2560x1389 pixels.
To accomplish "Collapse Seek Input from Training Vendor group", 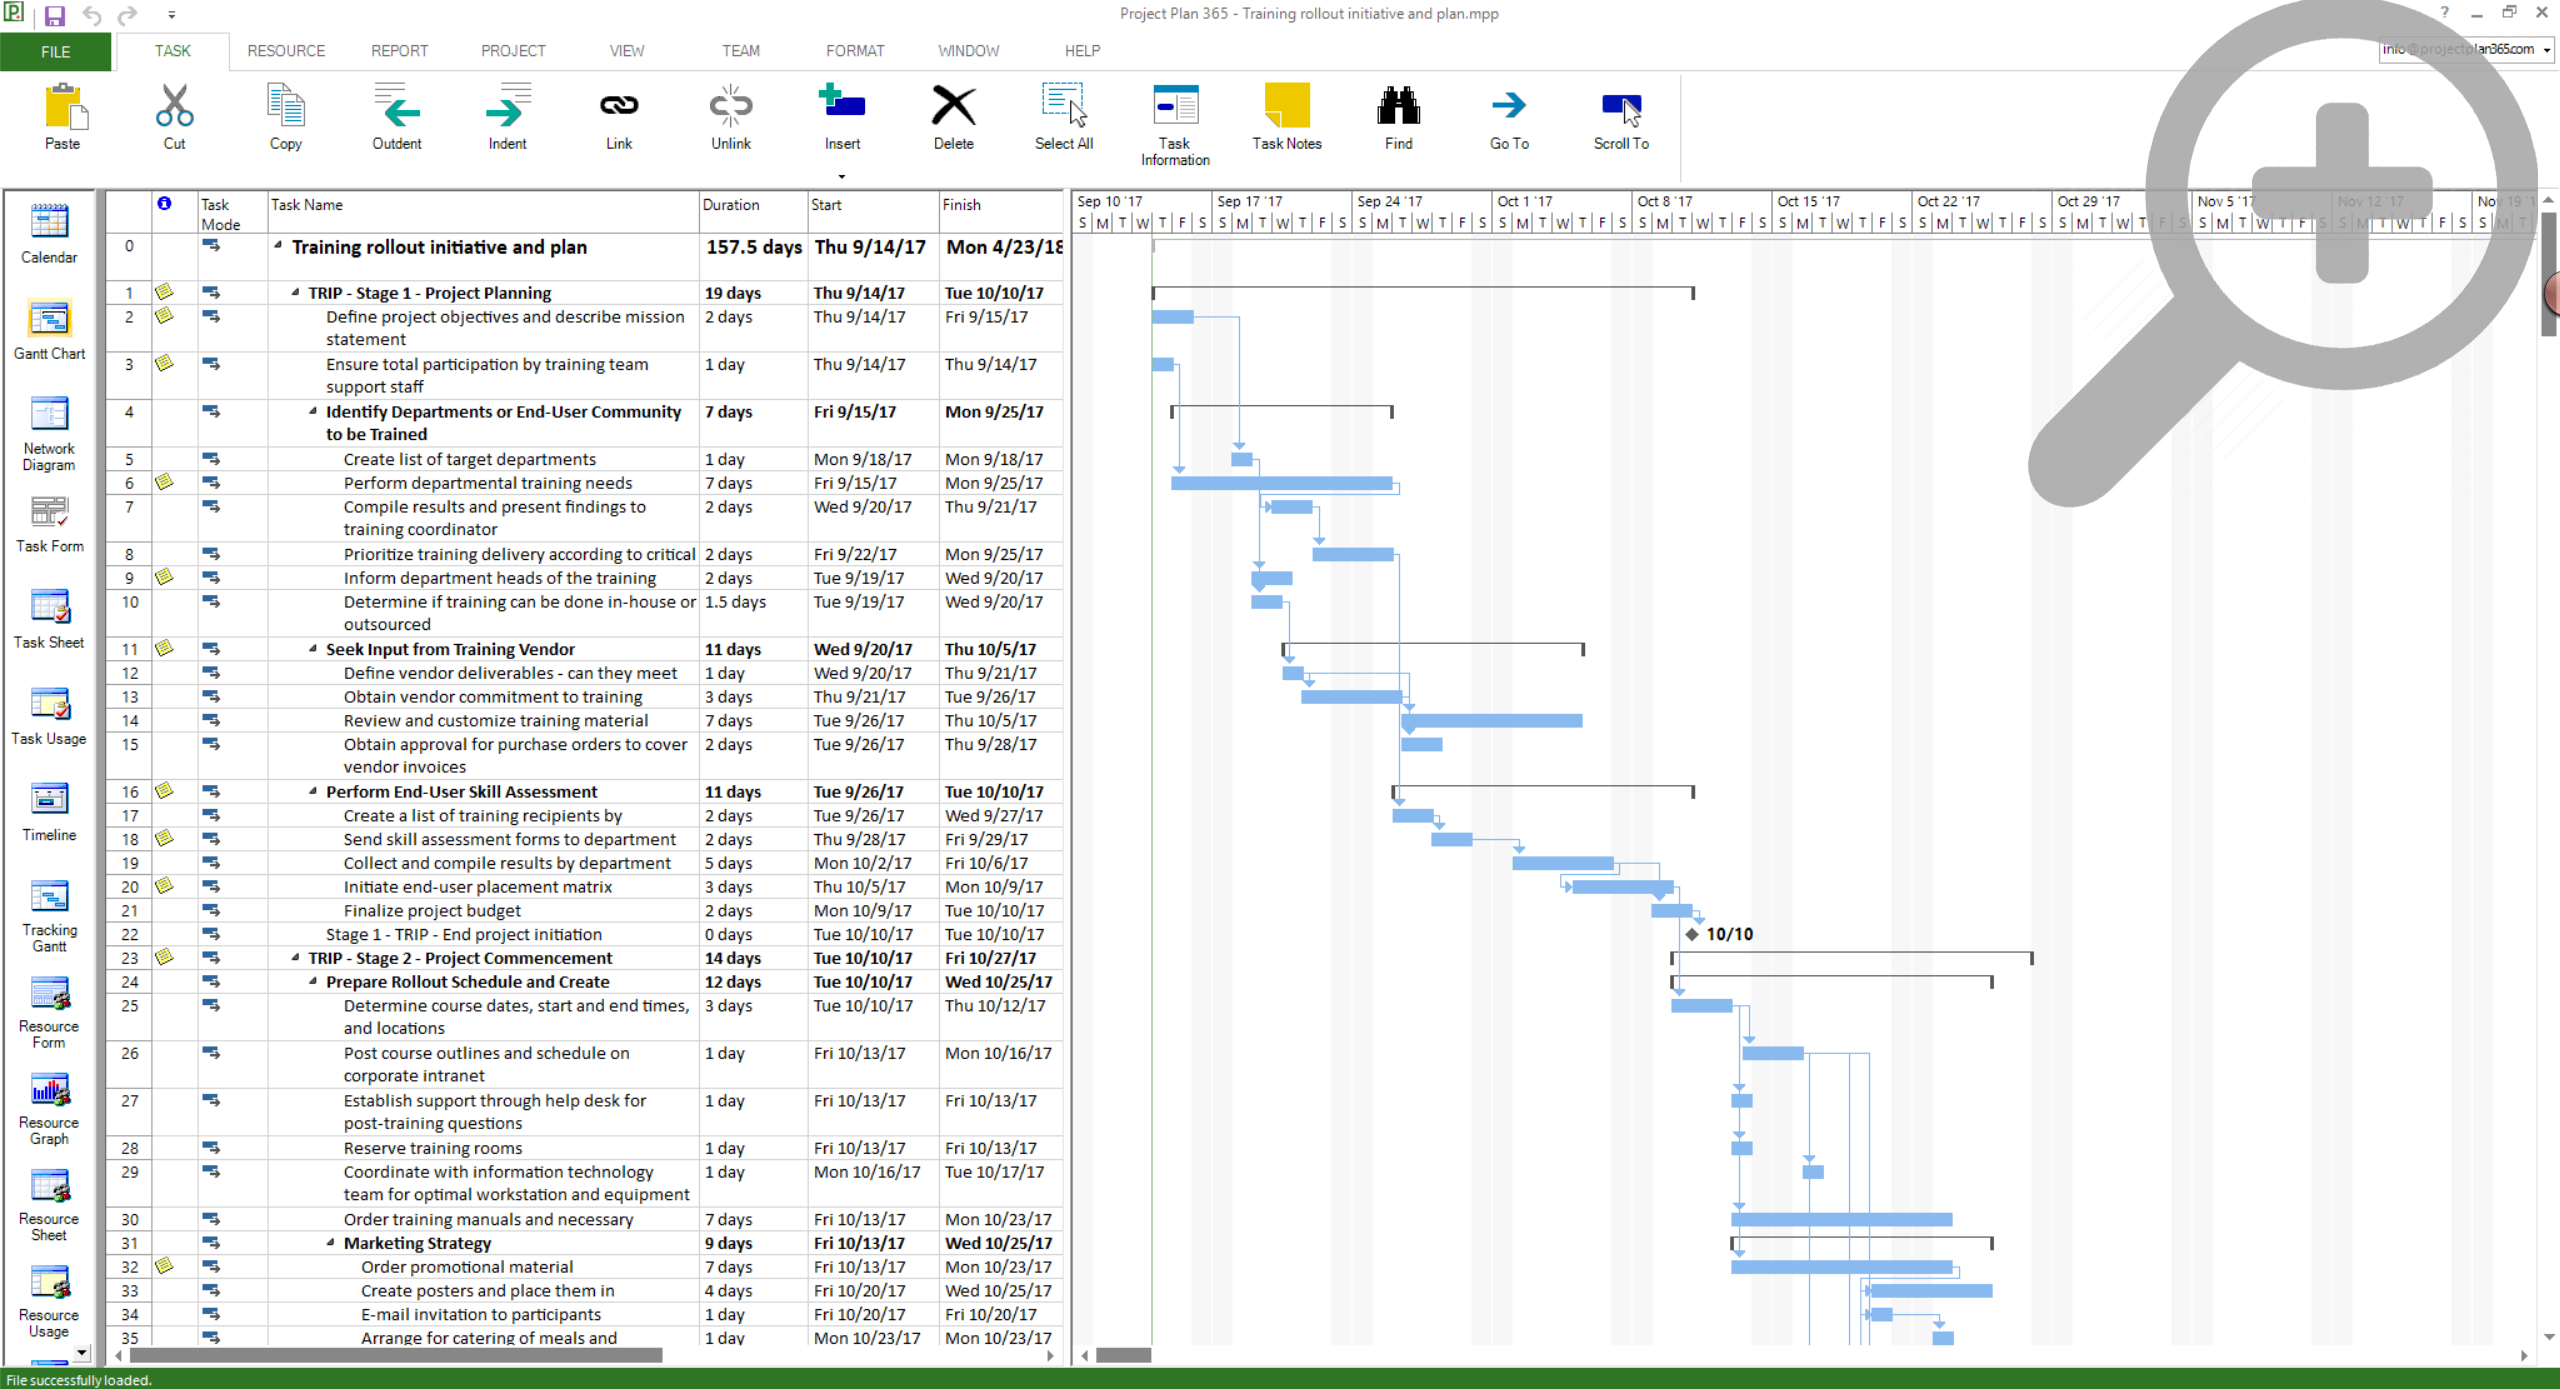I will 313,649.
